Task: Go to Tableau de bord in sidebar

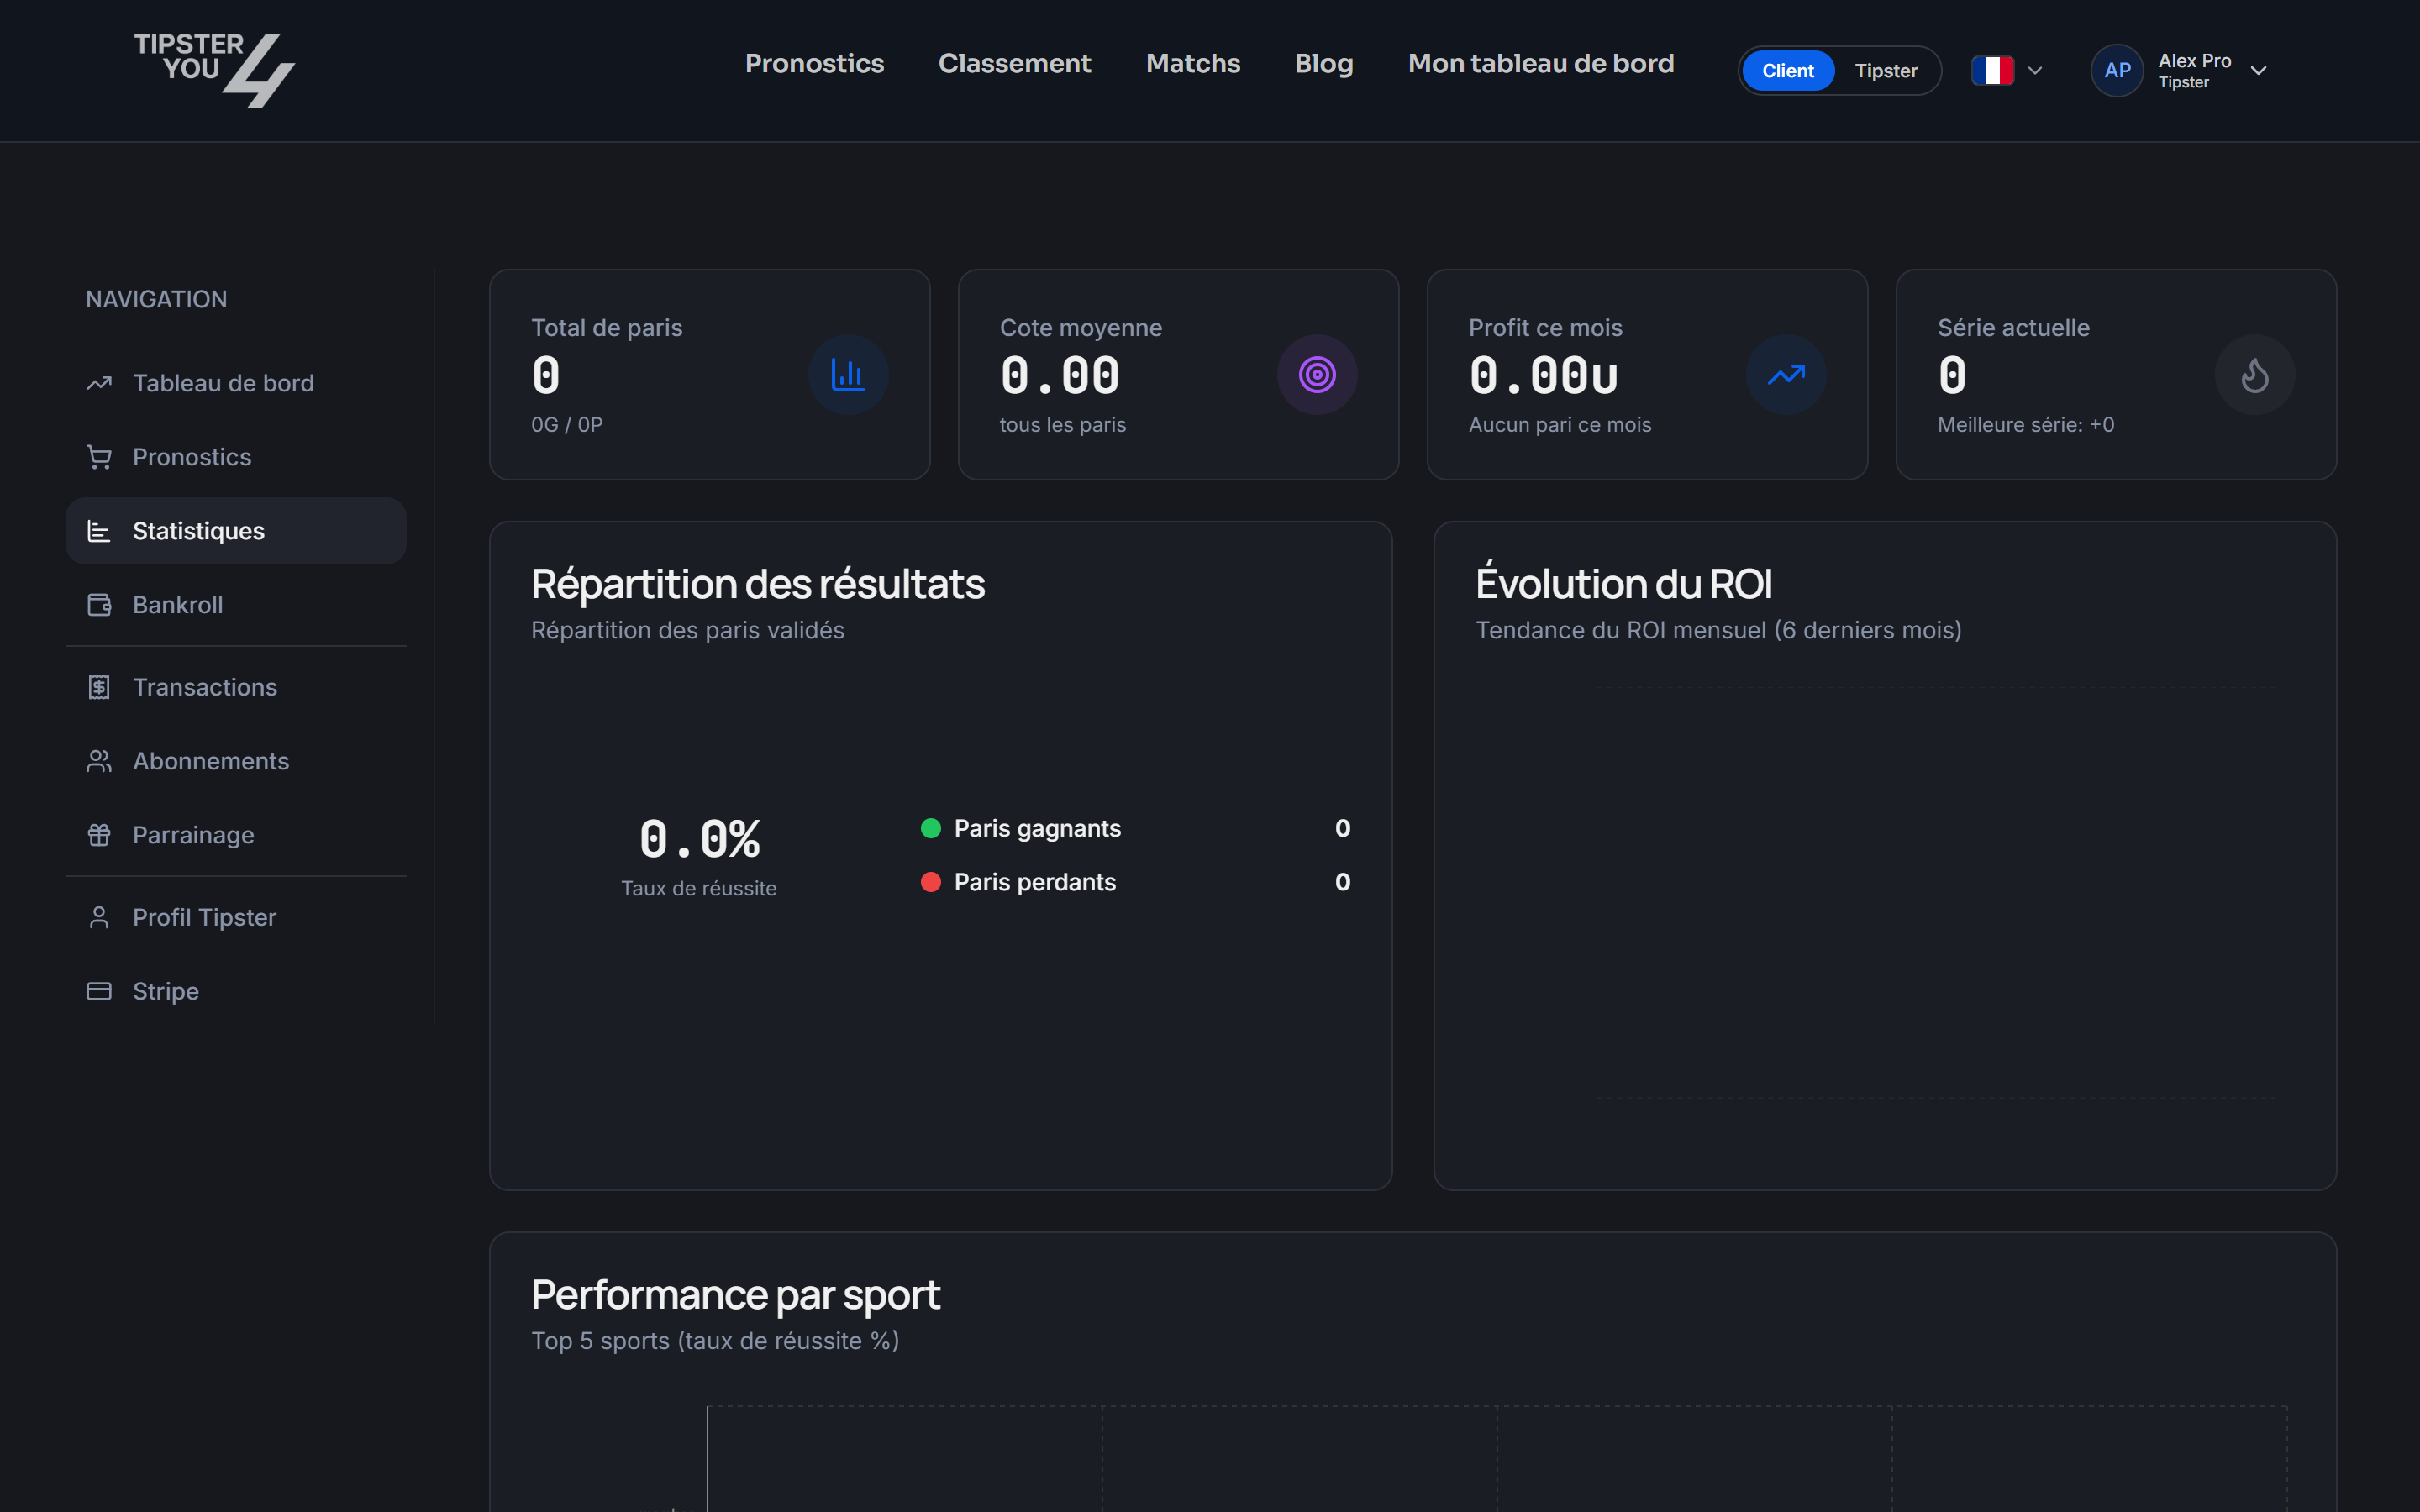Action: [x=236, y=383]
